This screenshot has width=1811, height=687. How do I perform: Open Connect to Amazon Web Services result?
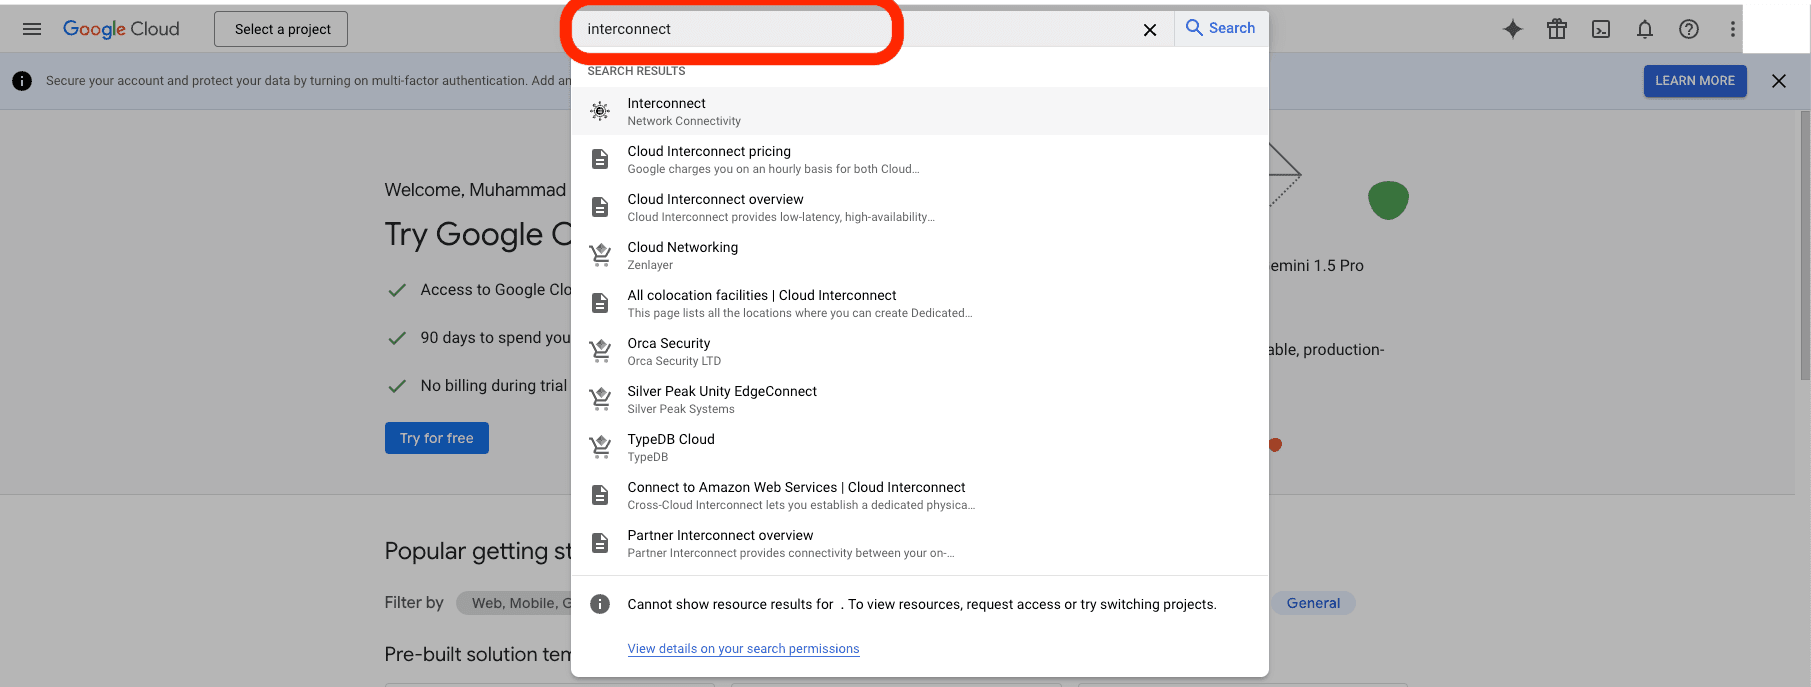pyautogui.click(x=920, y=495)
